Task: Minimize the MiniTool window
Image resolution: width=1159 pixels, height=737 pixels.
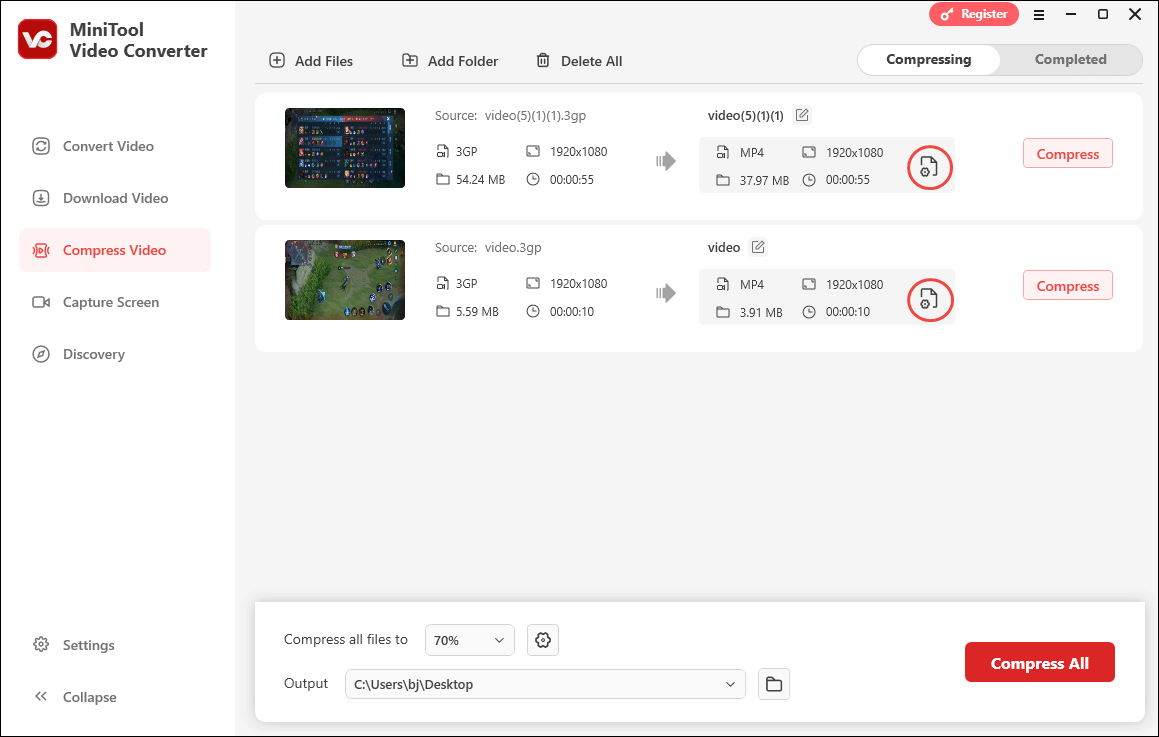Action: 1070,15
